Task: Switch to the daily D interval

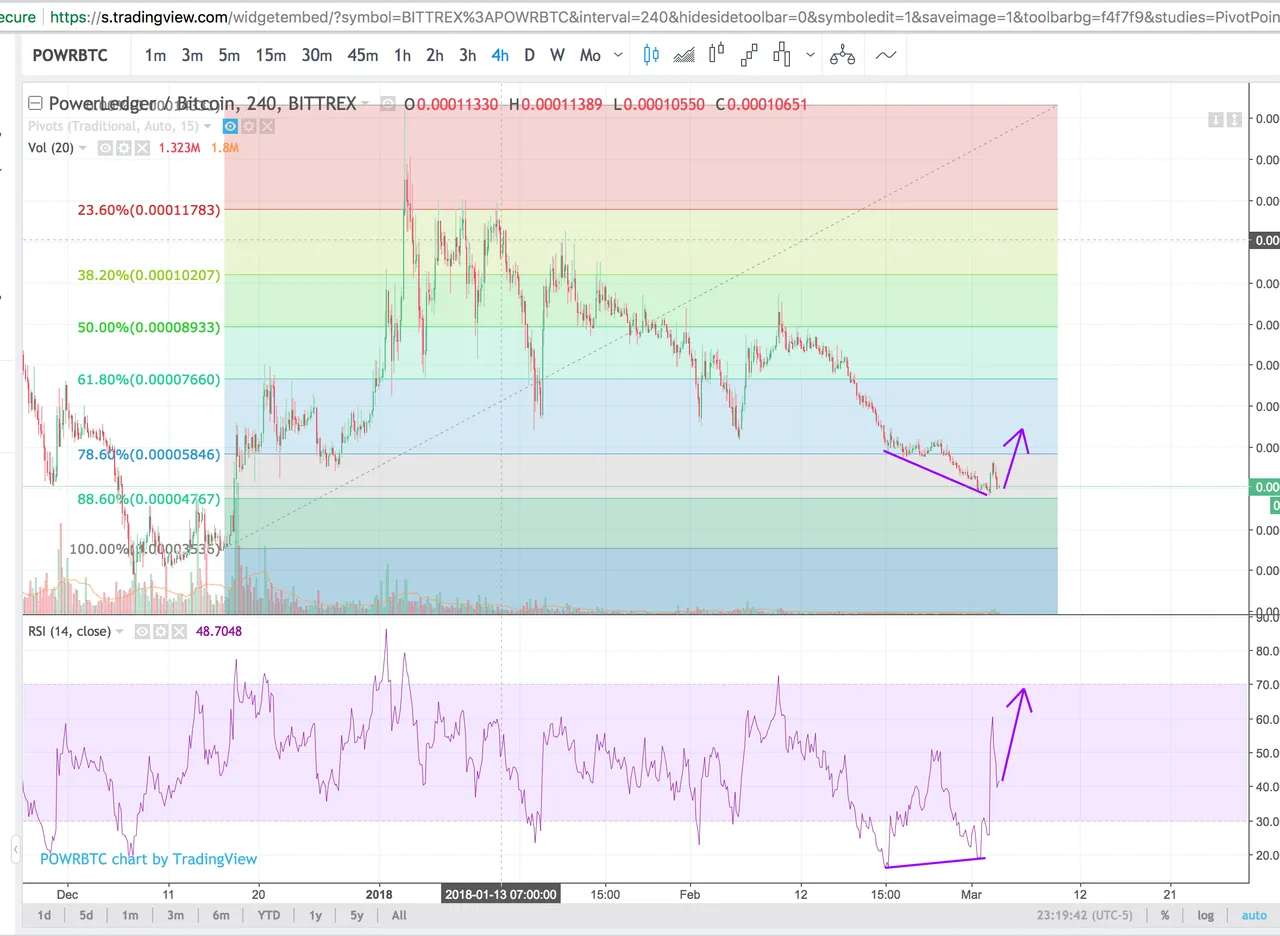Action: (x=530, y=56)
